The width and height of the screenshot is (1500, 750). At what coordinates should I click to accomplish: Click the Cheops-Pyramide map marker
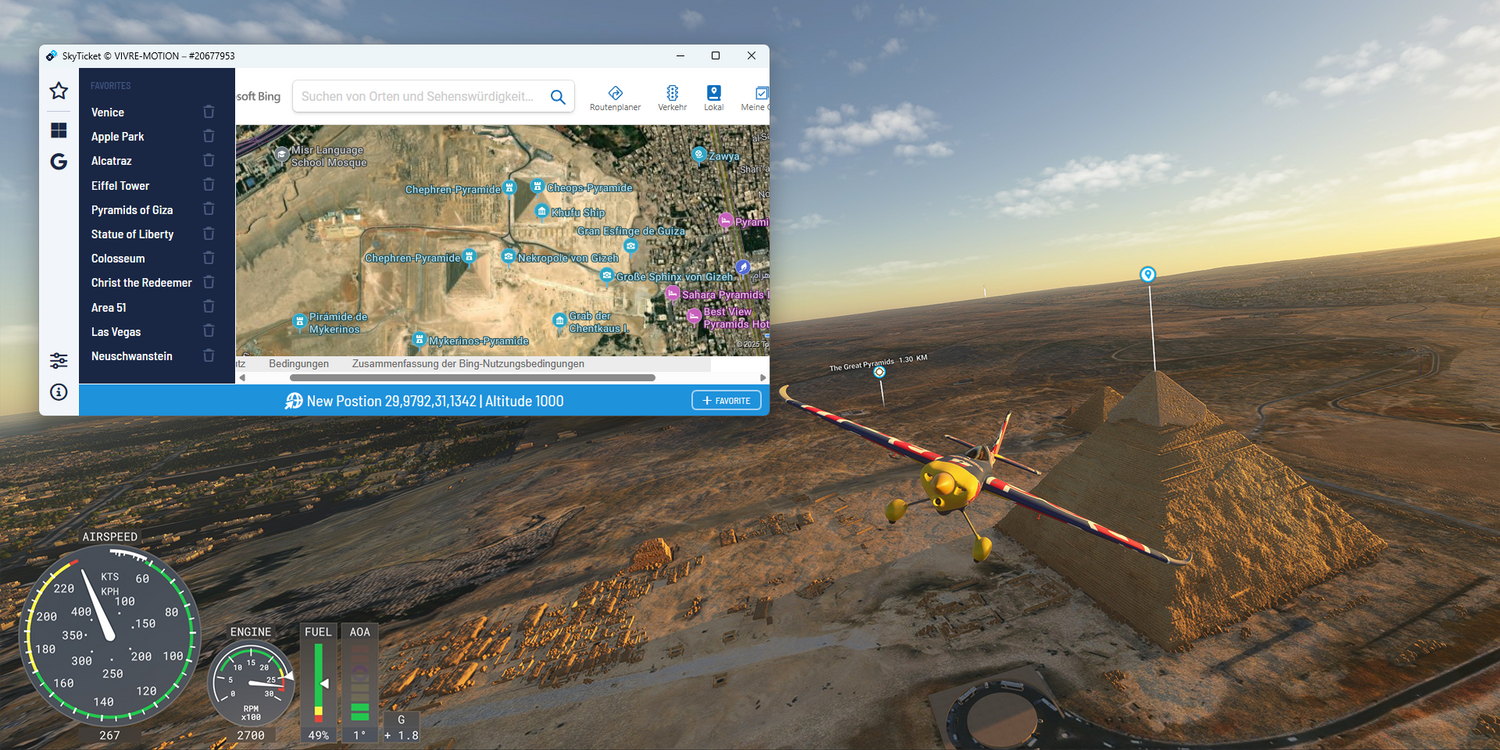(538, 186)
